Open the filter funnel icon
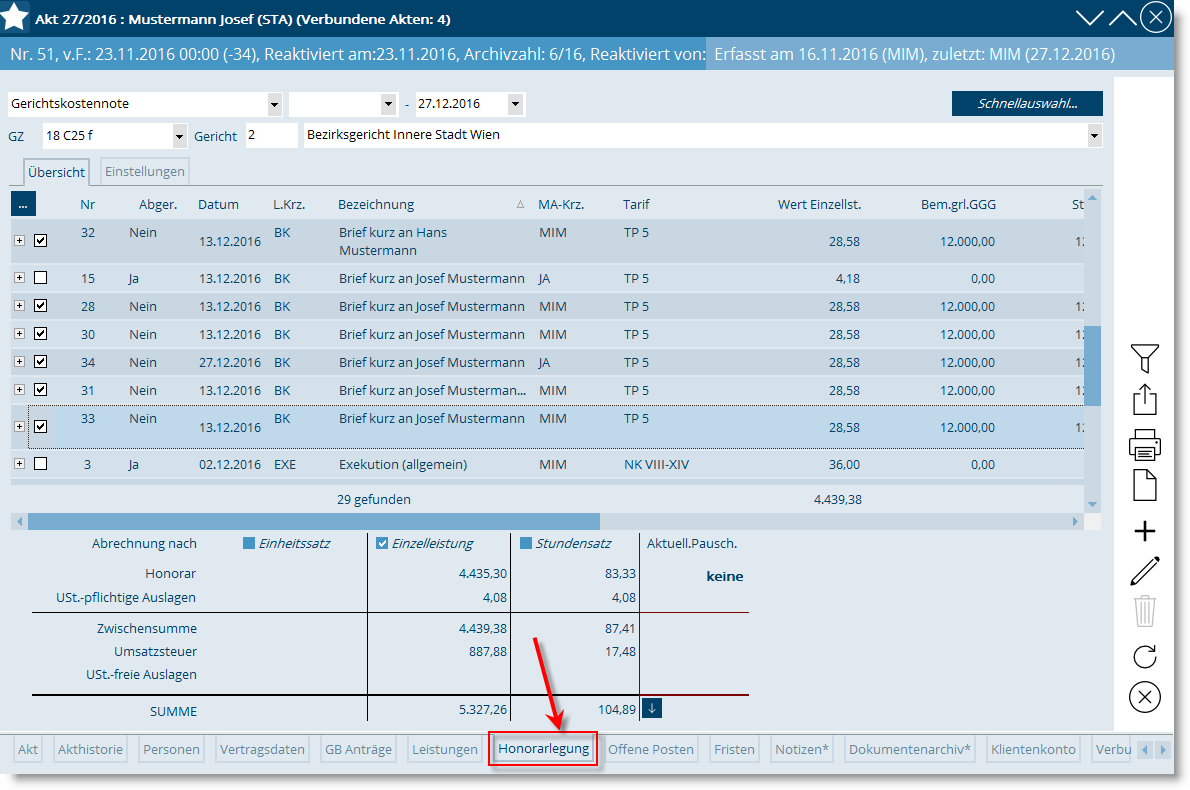 [x=1144, y=358]
